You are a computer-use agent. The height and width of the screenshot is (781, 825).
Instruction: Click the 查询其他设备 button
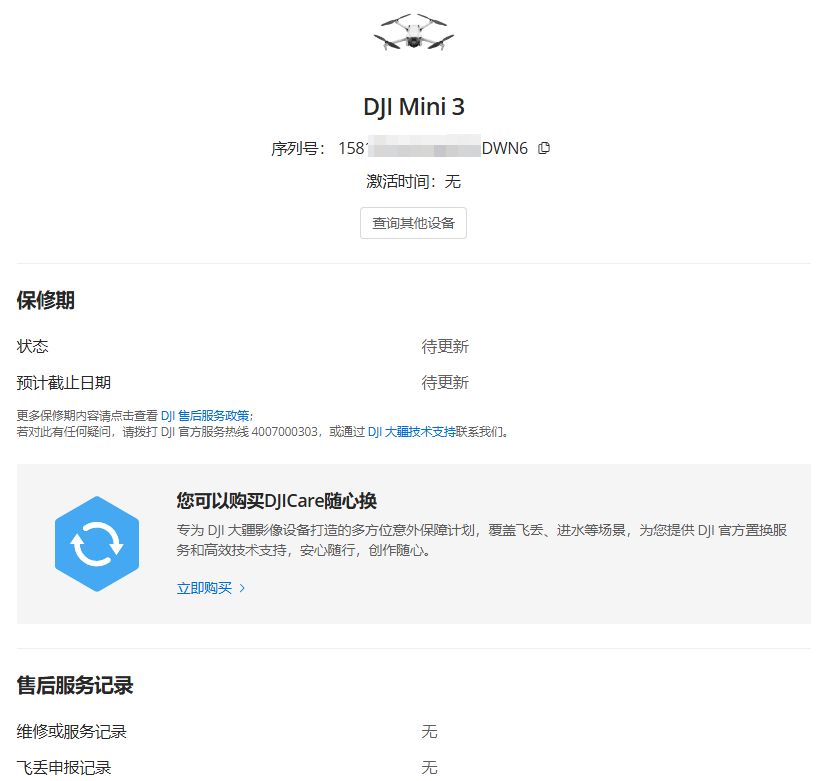[414, 223]
